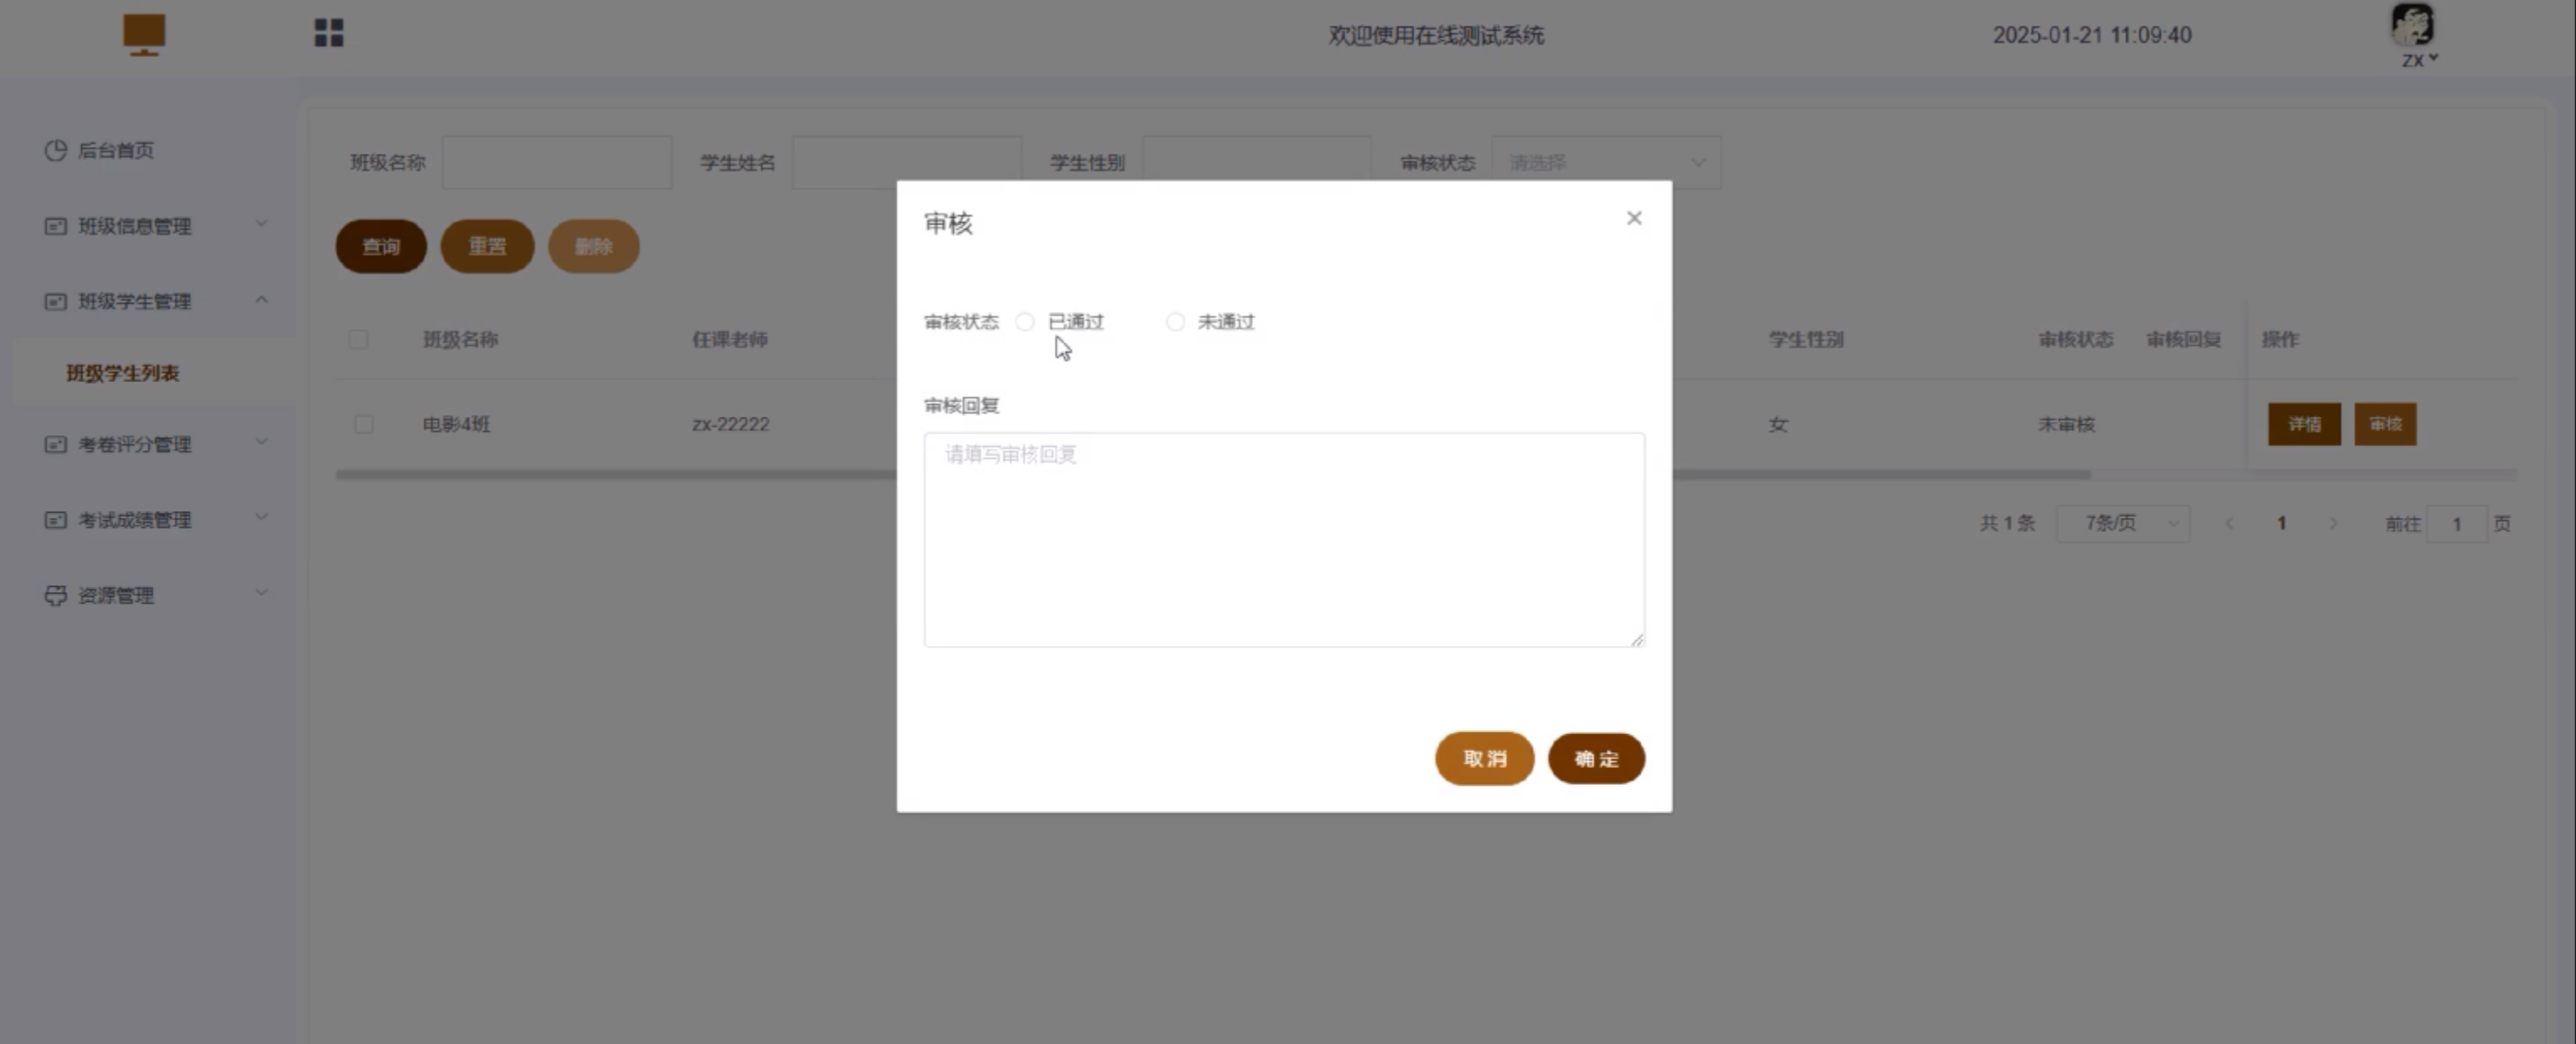The width and height of the screenshot is (2576, 1044).
Task: Select the 未通过 radio button
Action: [1175, 322]
